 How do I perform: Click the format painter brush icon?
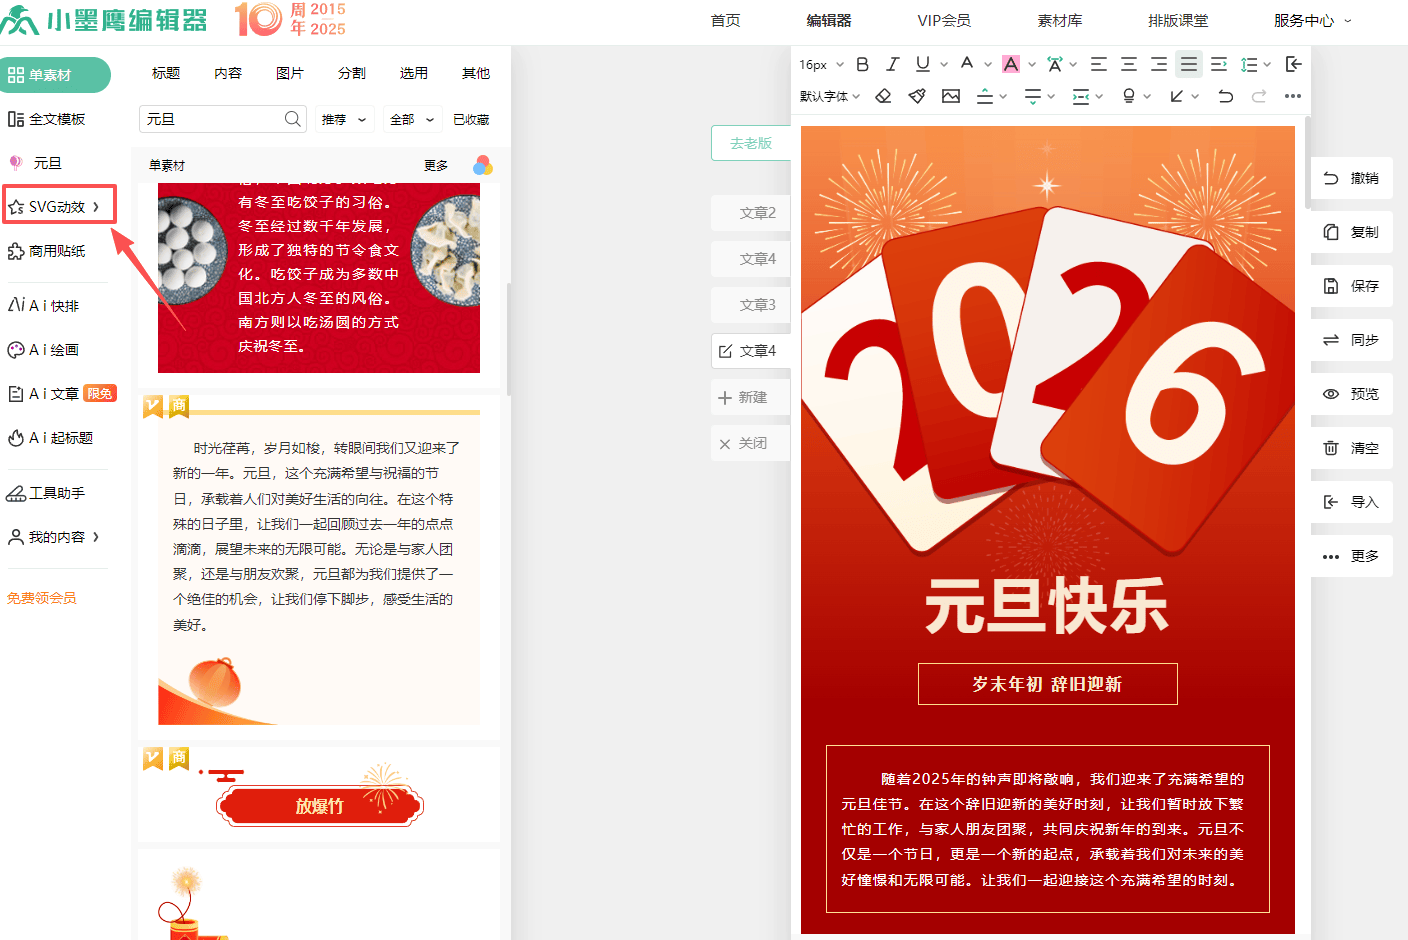pyautogui.click(x=917, y=96)
